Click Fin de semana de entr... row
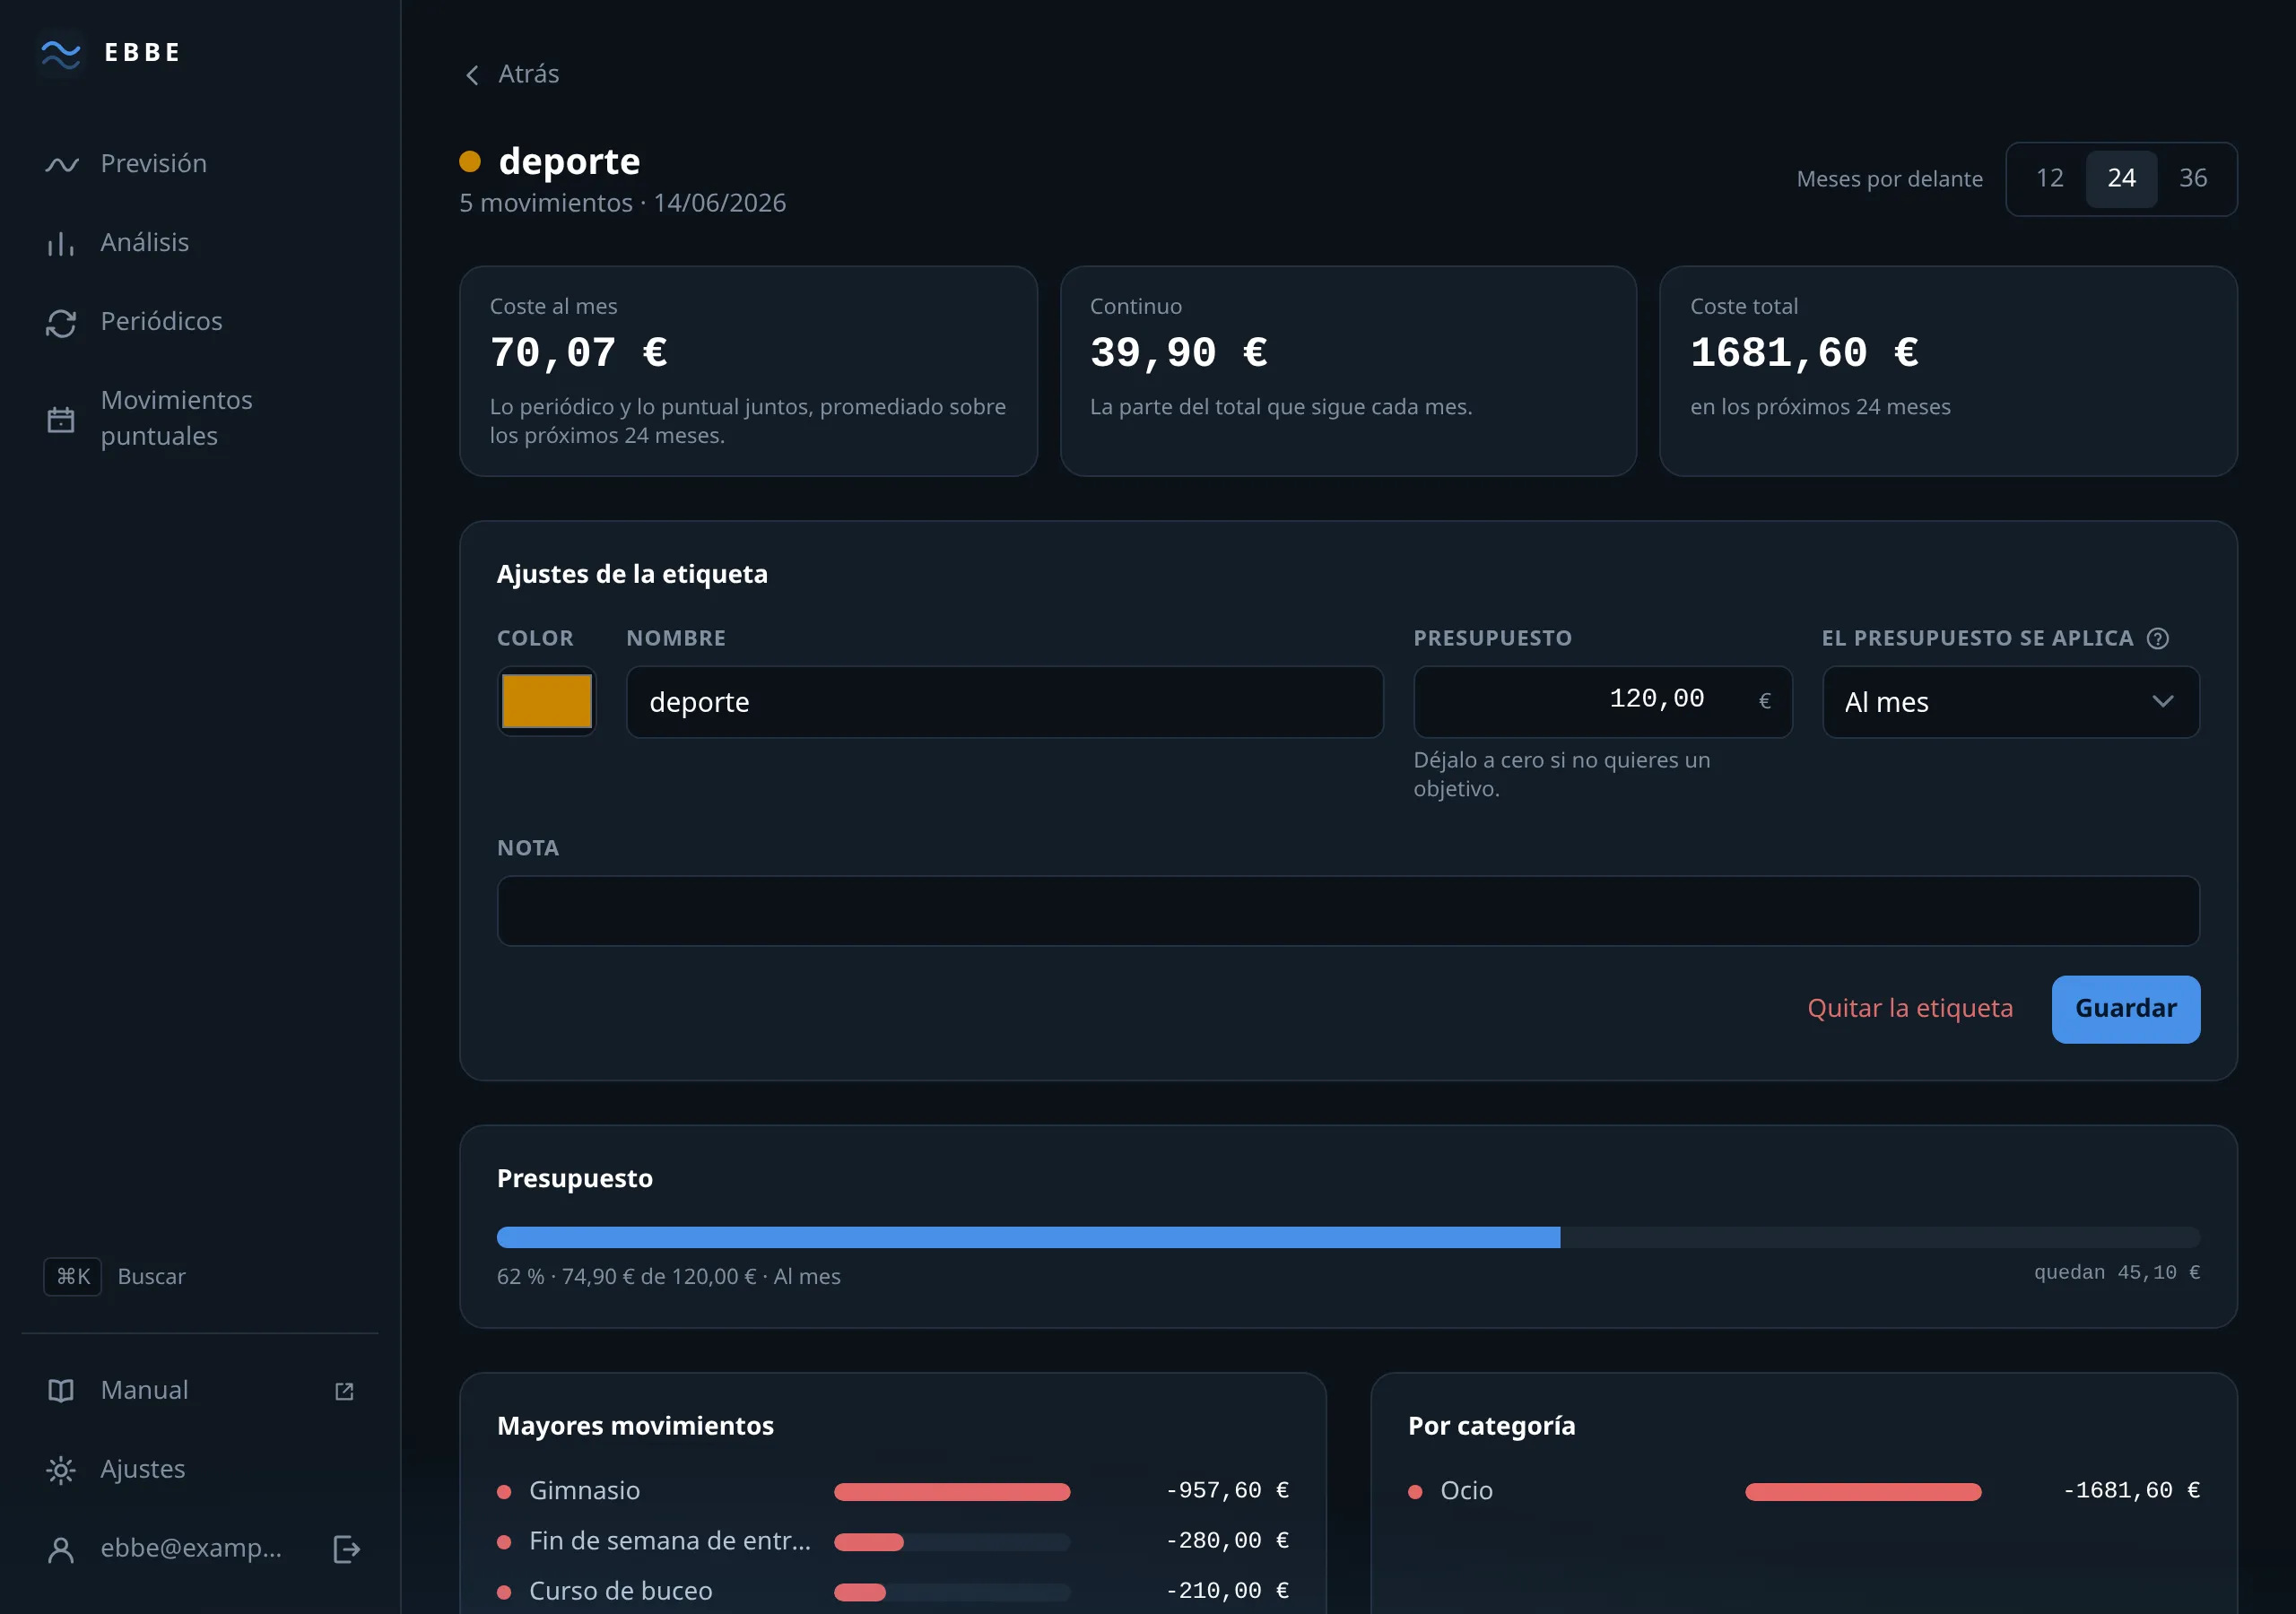2296x1614 pixels. coord(893,1541)
